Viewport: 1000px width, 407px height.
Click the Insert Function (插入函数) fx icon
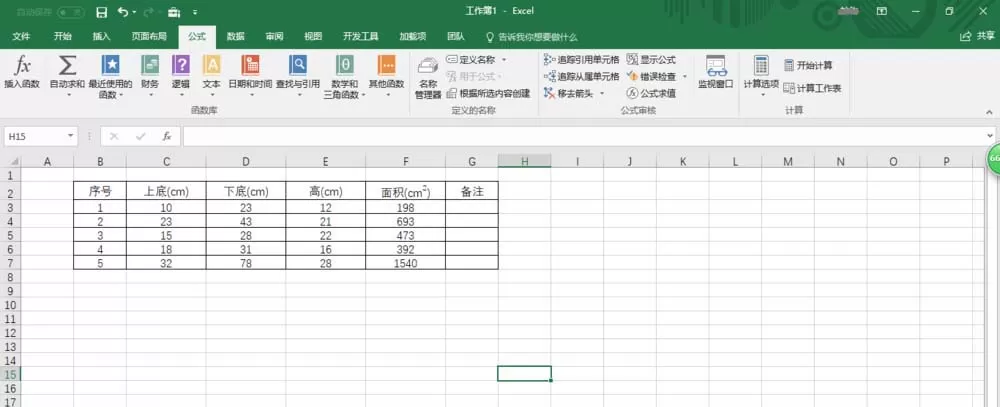[22, 66]
